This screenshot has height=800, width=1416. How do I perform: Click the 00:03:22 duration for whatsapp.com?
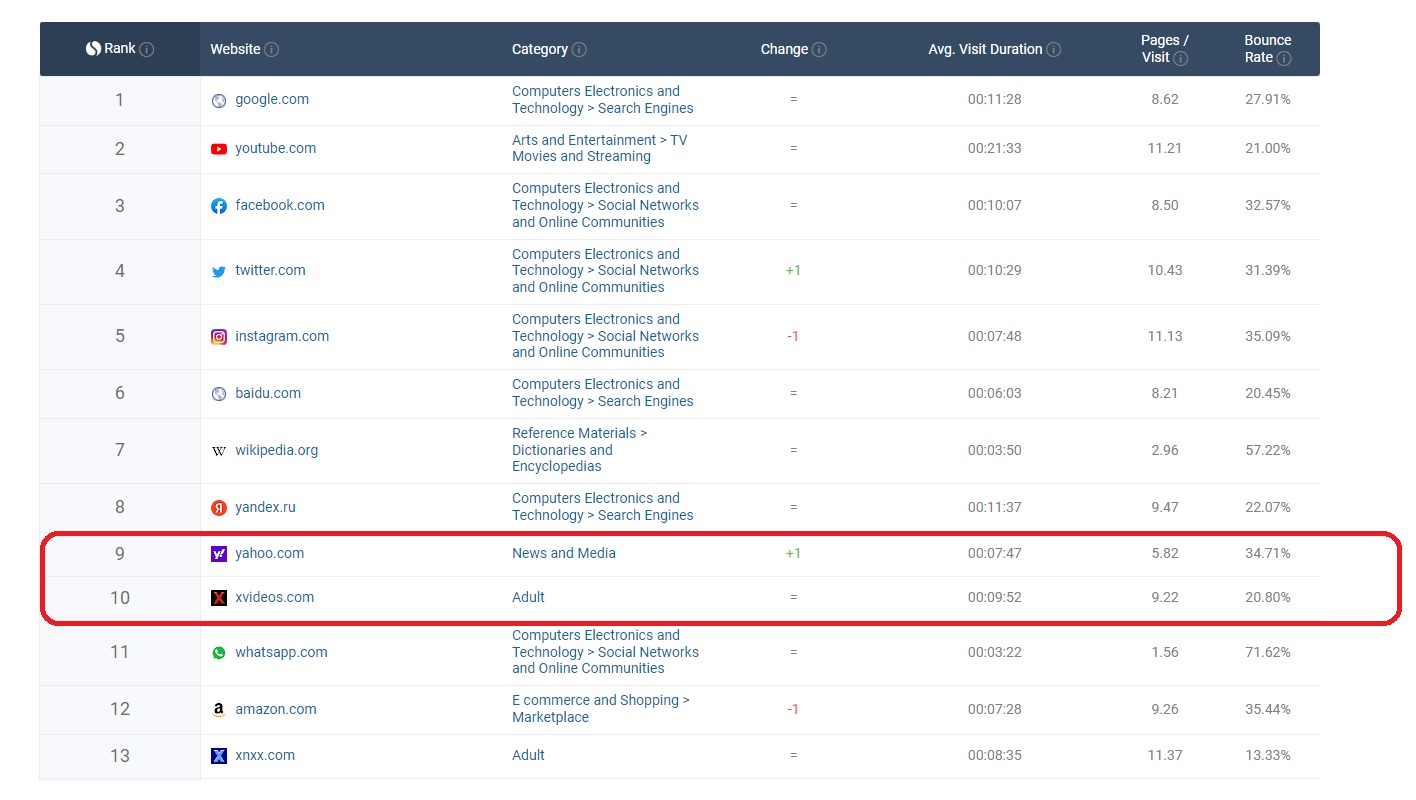click(995, 653)
